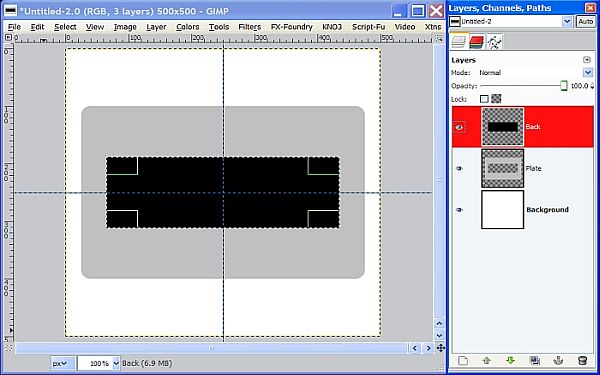Select the Background layer name

click(x=548, y=210)
